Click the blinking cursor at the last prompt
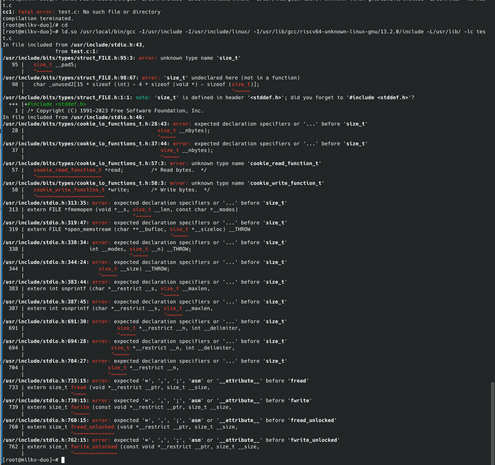The height and width of the screenshot is (465, 495). coord(63,460)
